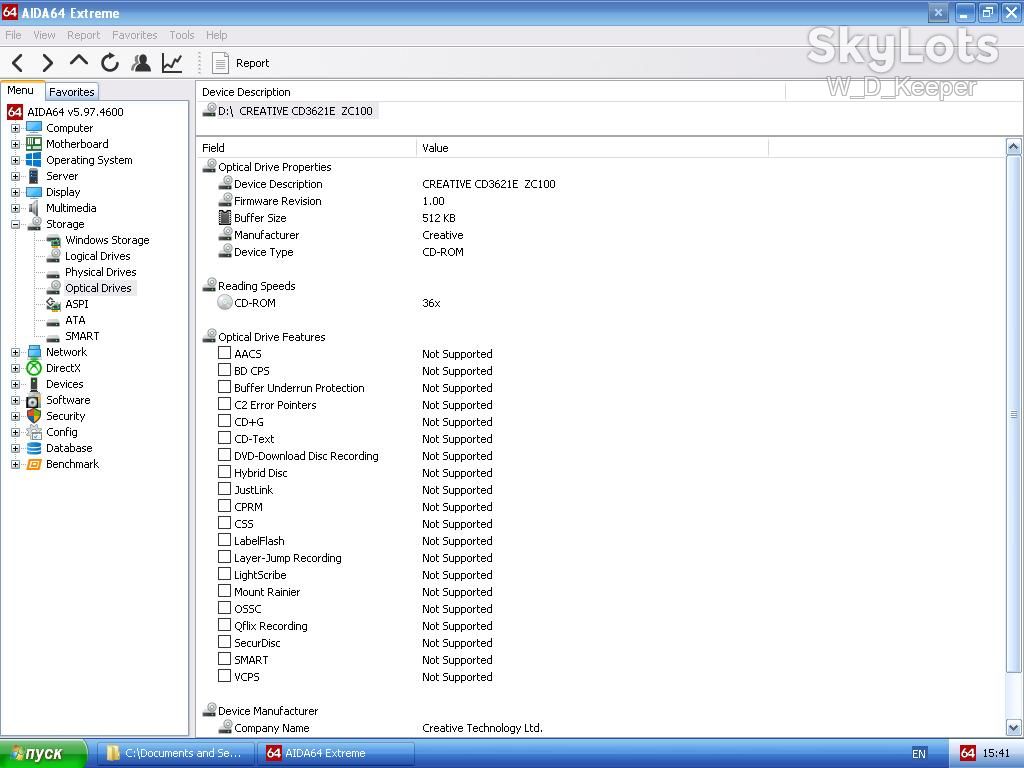
Task: Click the scroll down arrow of details list
Action: point(1014,727)
